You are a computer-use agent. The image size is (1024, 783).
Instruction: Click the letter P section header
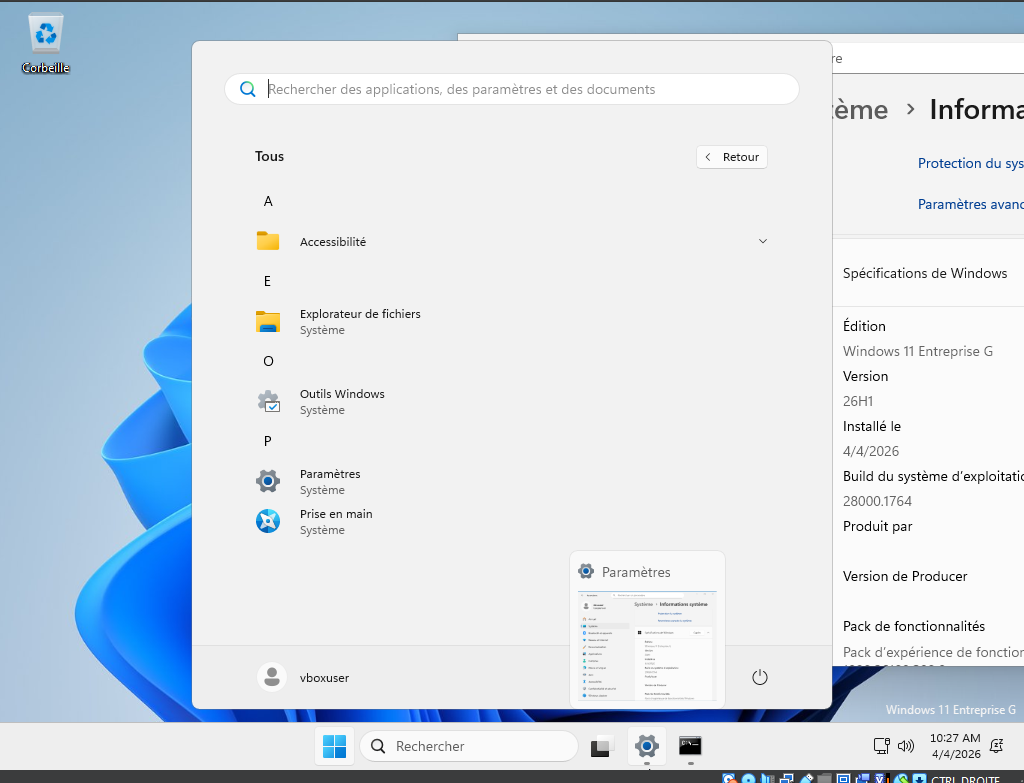(x=268, y=441)
